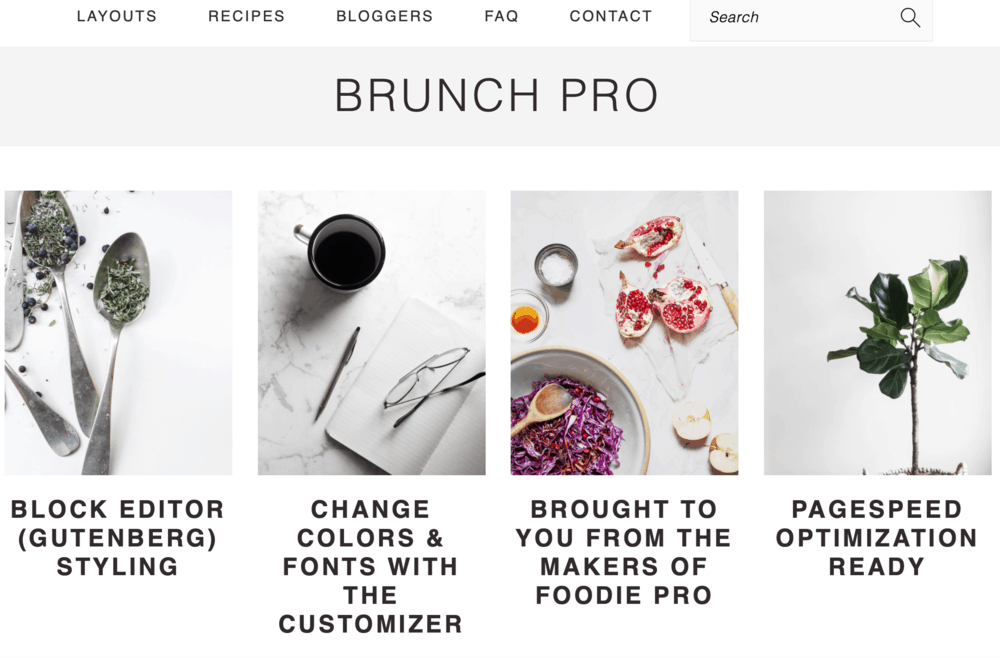
Task: Select the Search field to type a query
Action: pyautogui.click(x=790, y=17)
